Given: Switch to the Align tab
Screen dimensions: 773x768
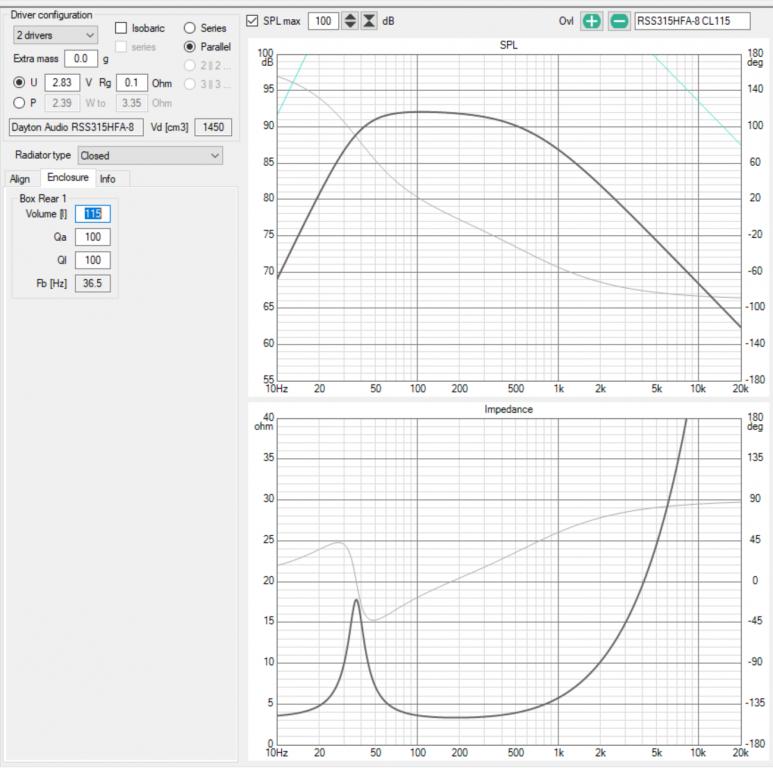Looking at the screenshot, I should coord(20,178).
